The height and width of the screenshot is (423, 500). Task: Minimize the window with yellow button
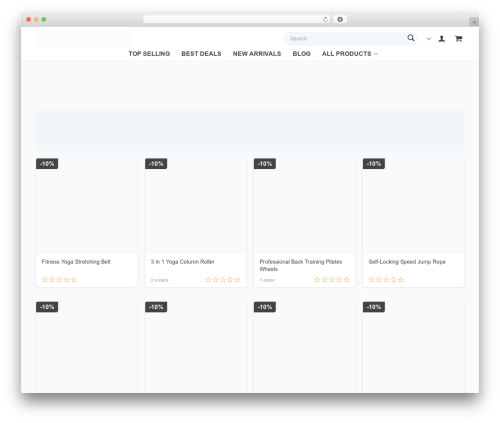click(x=36, y=20)
